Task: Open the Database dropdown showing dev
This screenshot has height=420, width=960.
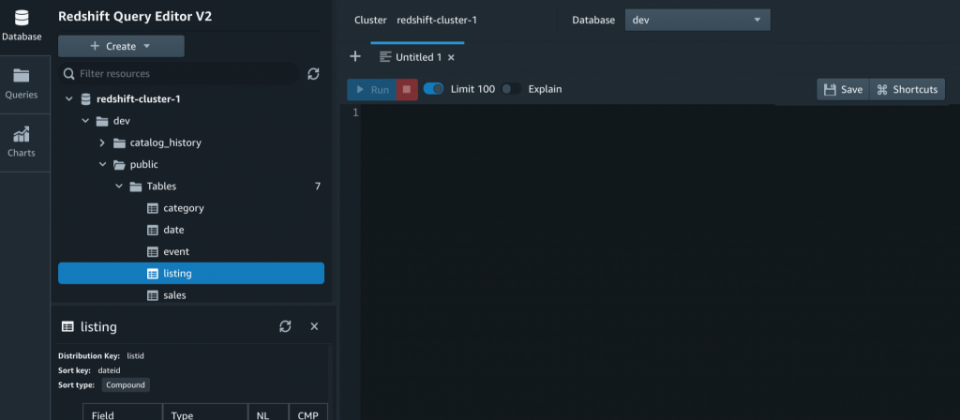Action: tap(697, 20)
